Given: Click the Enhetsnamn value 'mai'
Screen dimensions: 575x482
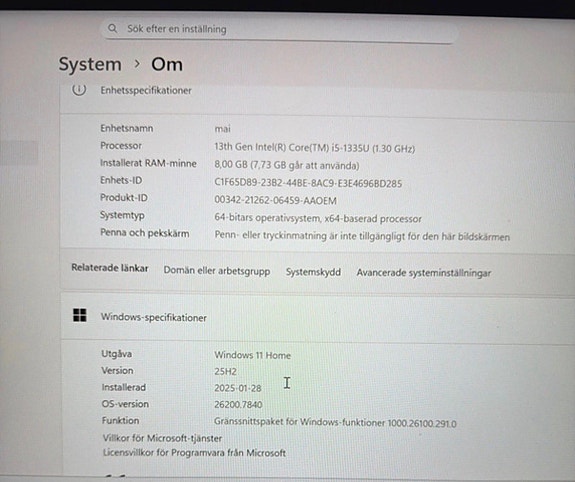Looking at the screenshot, I should (223, 129).
